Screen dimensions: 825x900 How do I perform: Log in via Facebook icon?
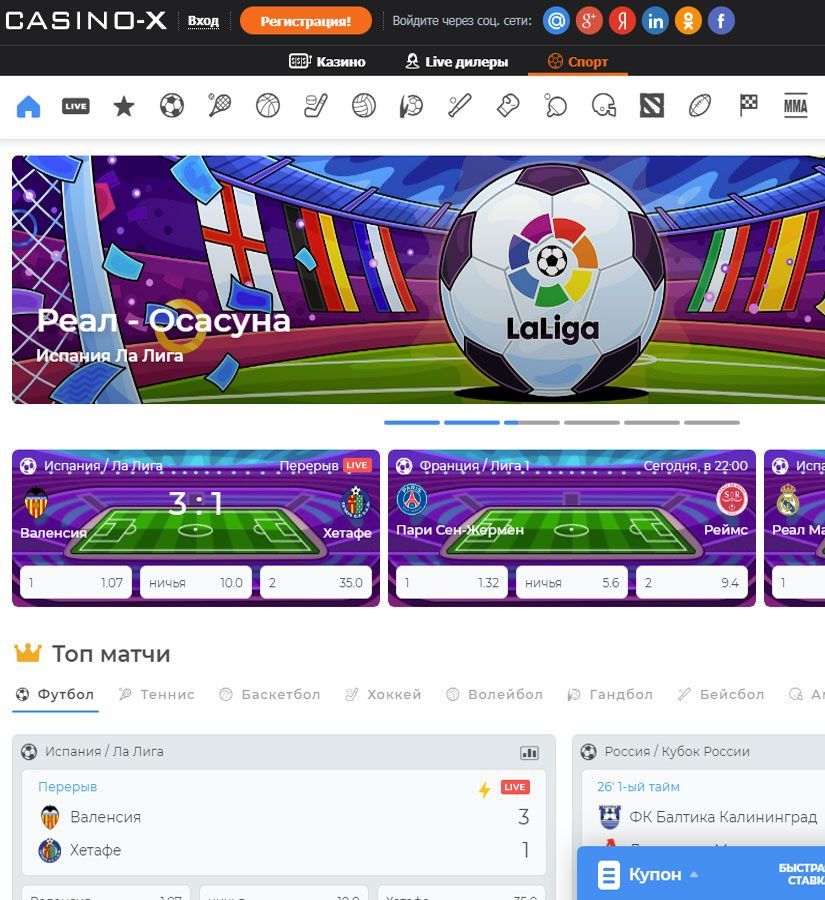720,20
